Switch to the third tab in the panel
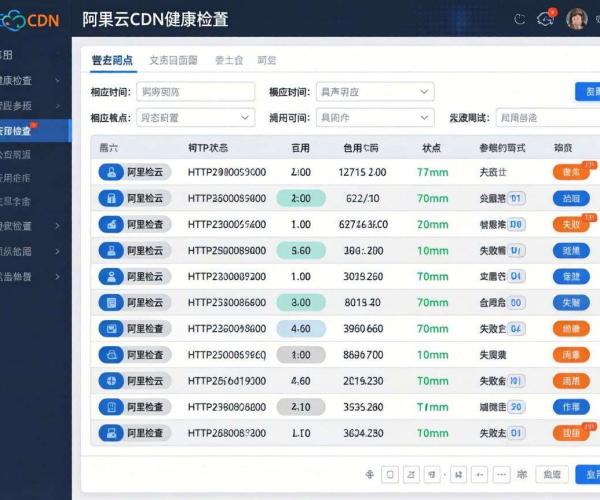The image size is (600, 500). click(x=229, y=60)
